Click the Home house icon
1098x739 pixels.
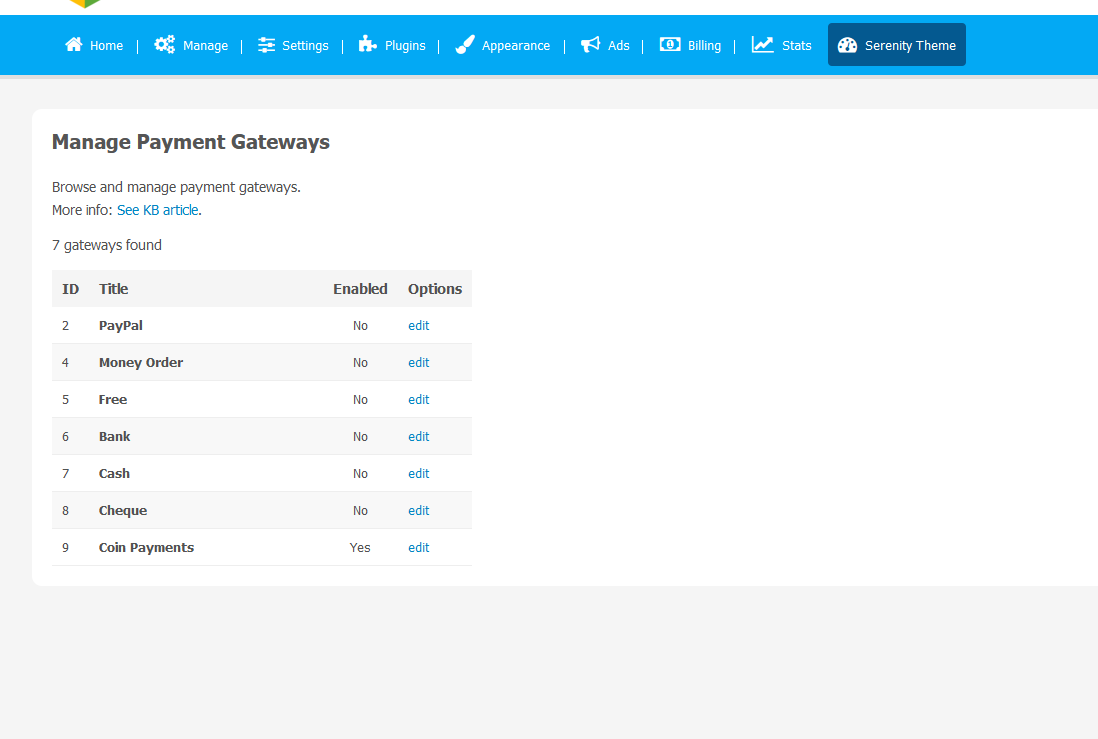click(x=73, y=45)
